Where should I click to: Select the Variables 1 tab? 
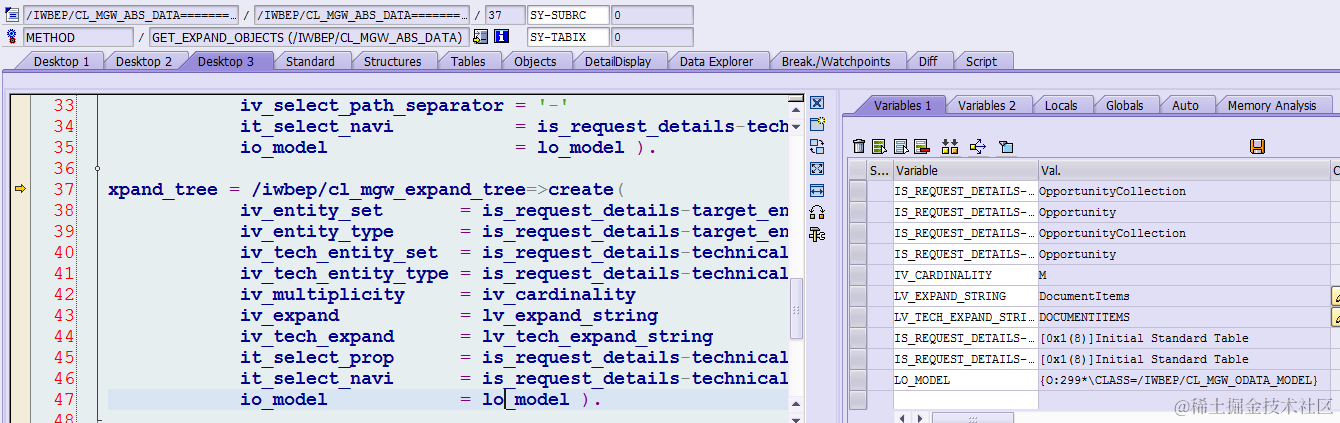coord(902,105)
